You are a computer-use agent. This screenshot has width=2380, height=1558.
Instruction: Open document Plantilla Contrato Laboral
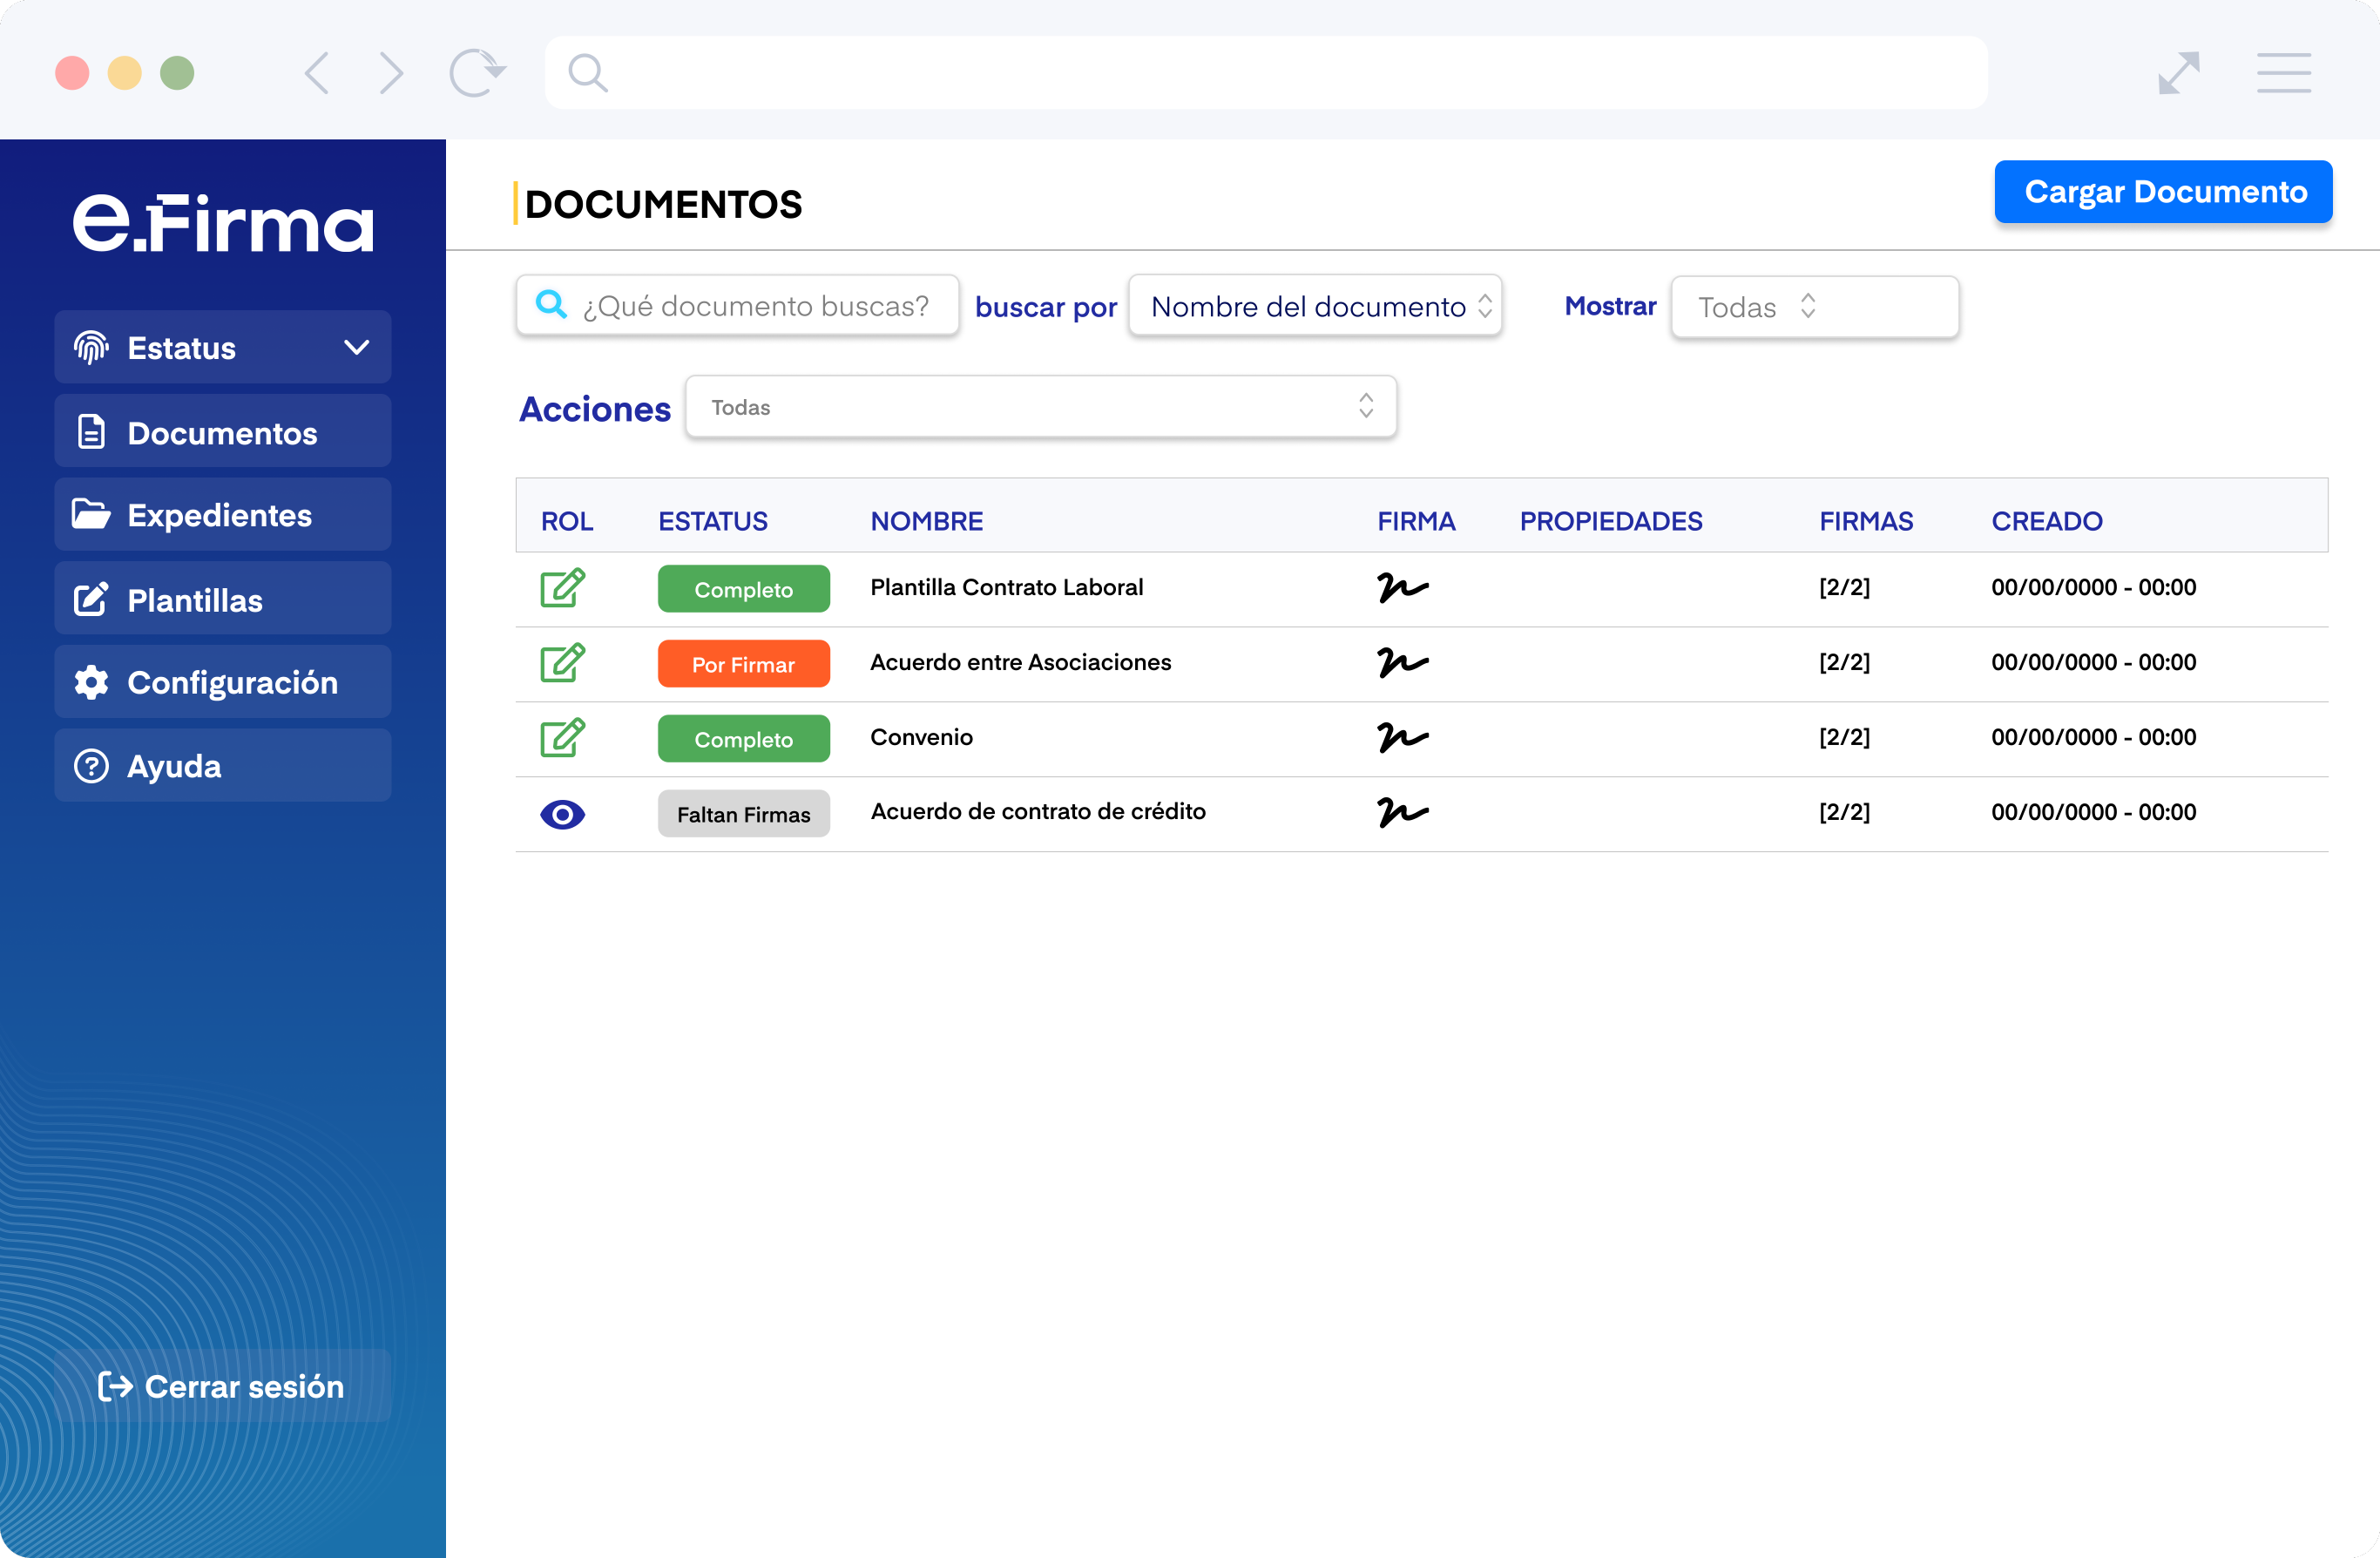pyautogui.click(x=1007, y=587)
